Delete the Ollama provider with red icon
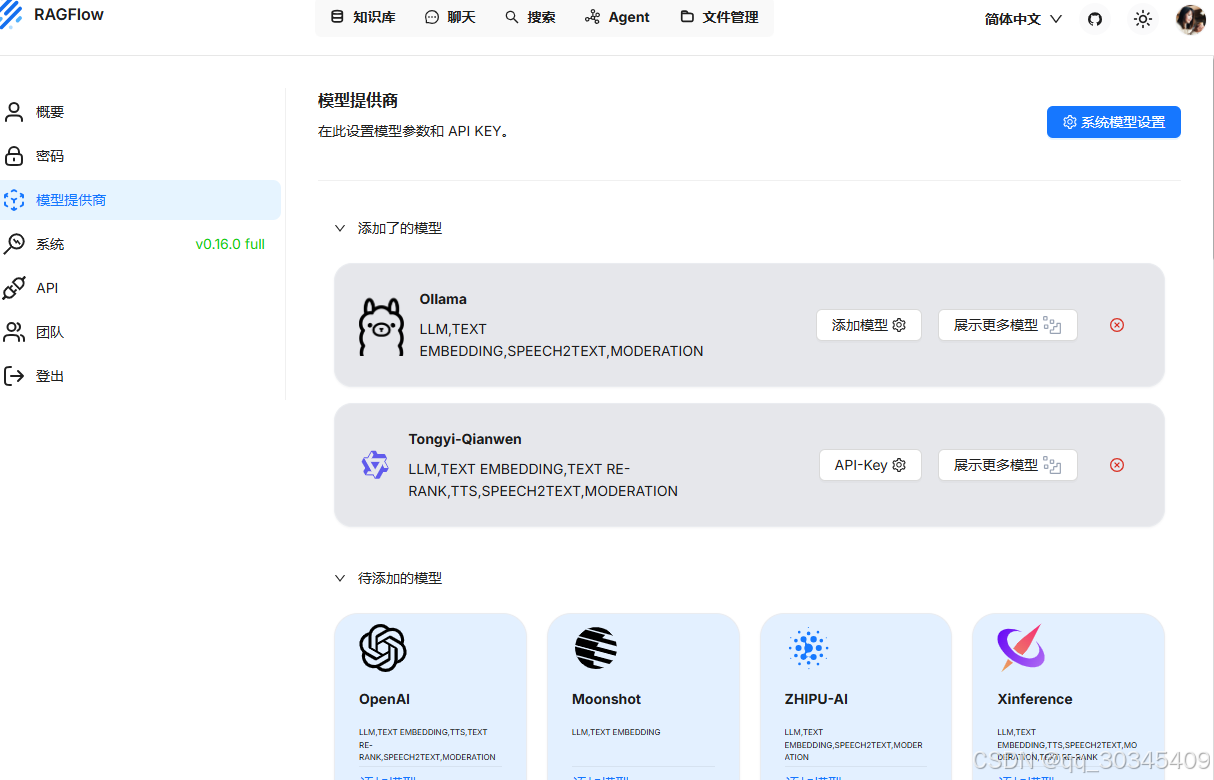This screenshot has height=780, width=1214. pyautogui.click(x=1117, y=325)
